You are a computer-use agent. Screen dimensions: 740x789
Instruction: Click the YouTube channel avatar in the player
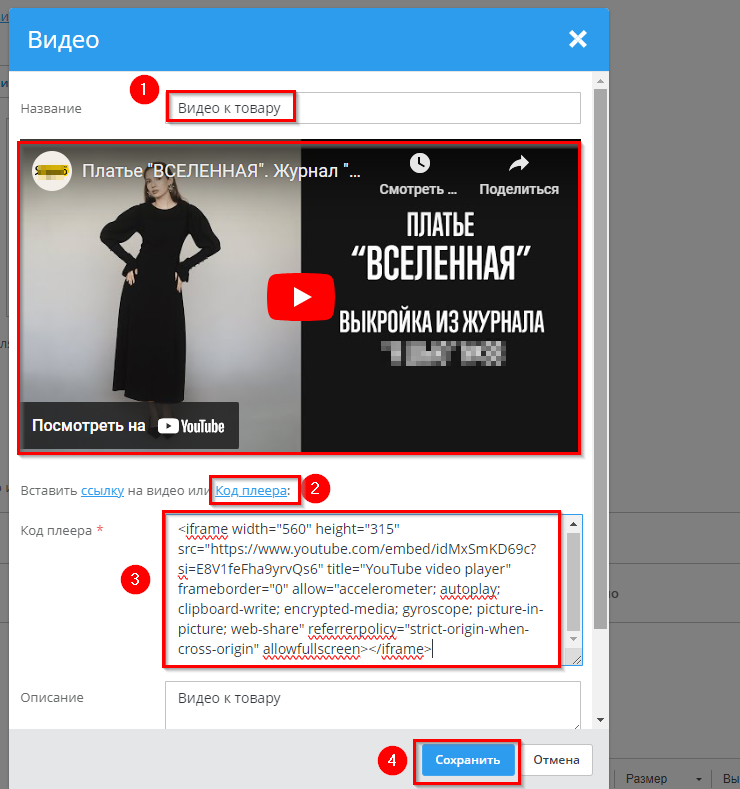point(52,171)
